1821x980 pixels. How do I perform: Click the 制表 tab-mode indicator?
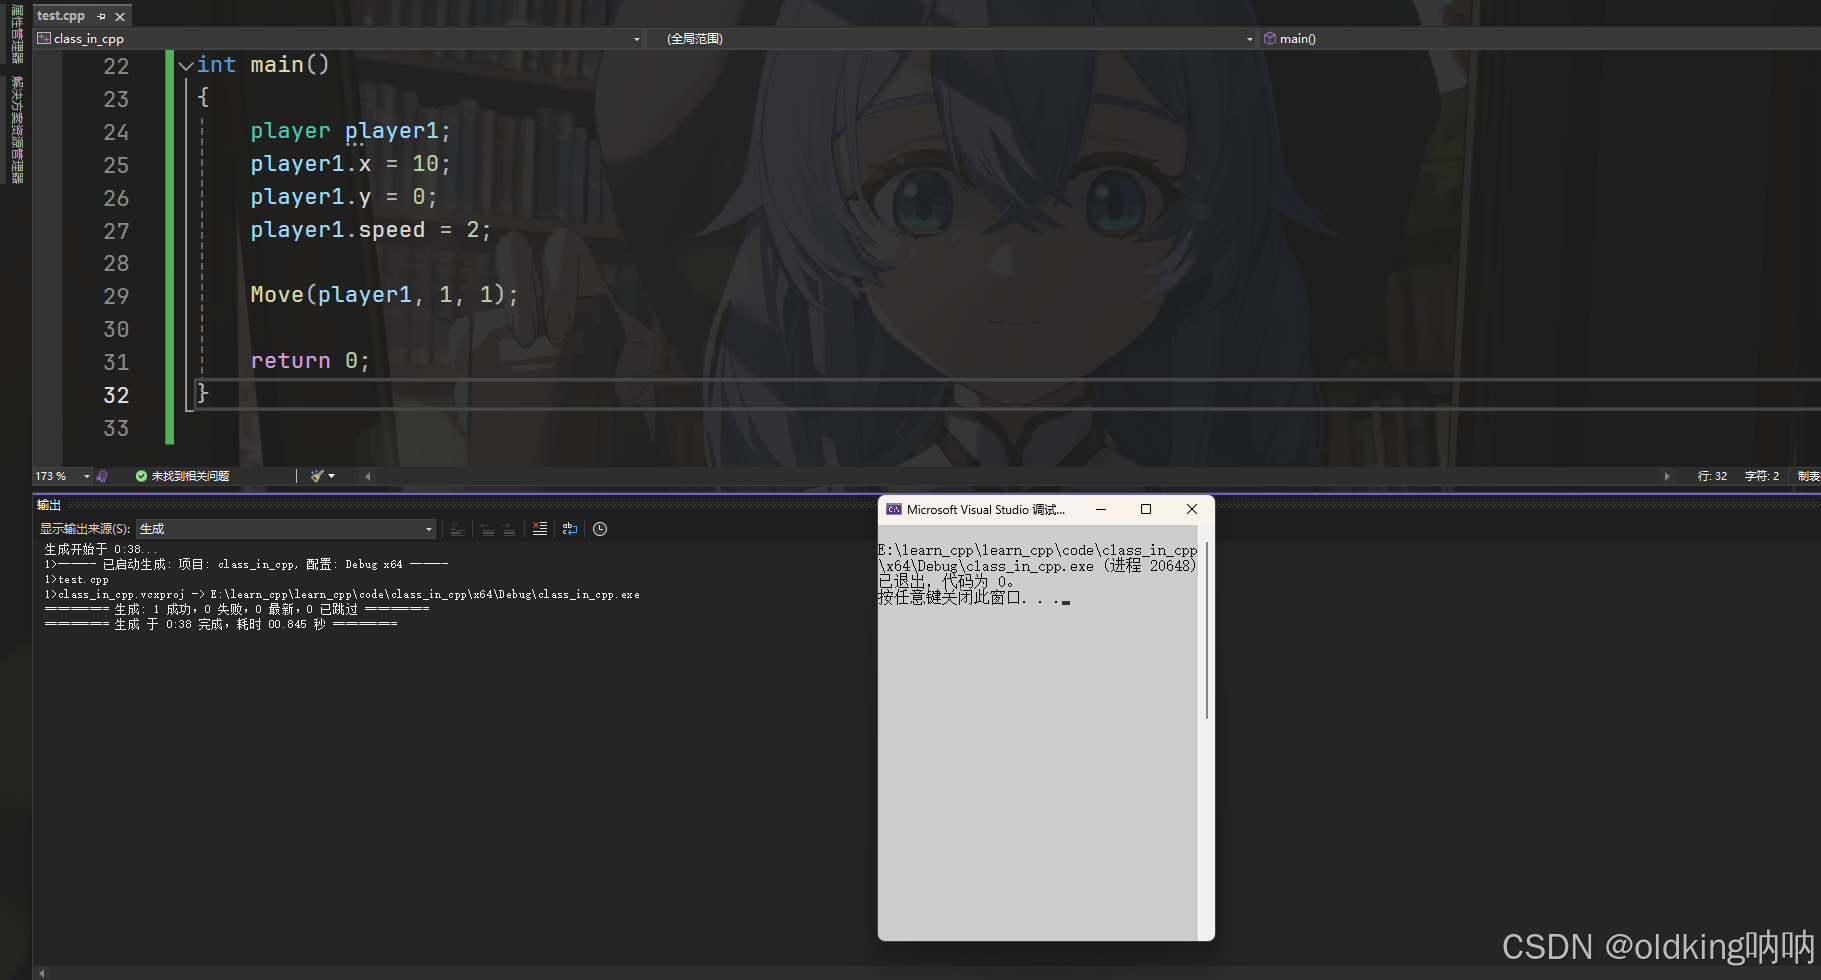coord(1808,476)
